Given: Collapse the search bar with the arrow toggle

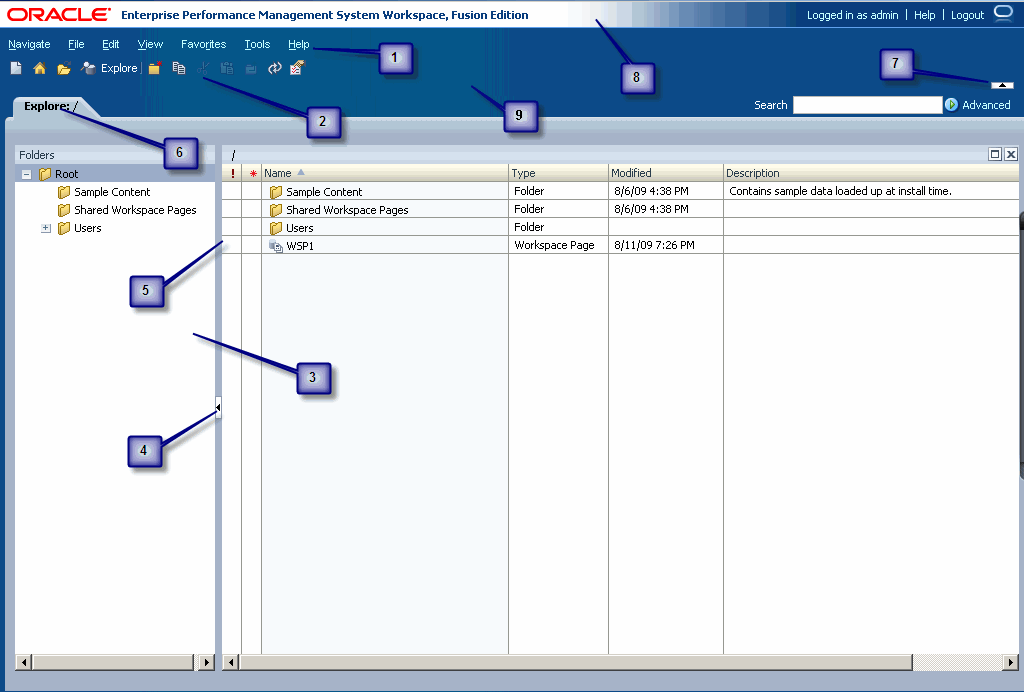Looking at the screenshot, I should (1002, 84).
